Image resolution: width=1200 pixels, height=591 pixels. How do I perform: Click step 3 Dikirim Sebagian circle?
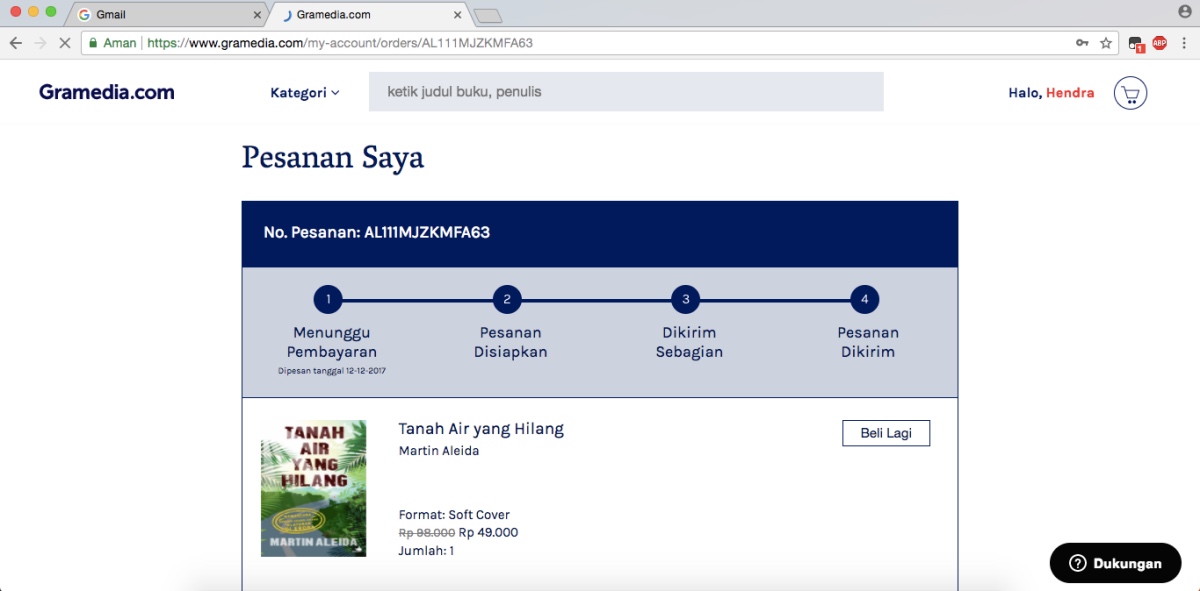tap(686, 299)
